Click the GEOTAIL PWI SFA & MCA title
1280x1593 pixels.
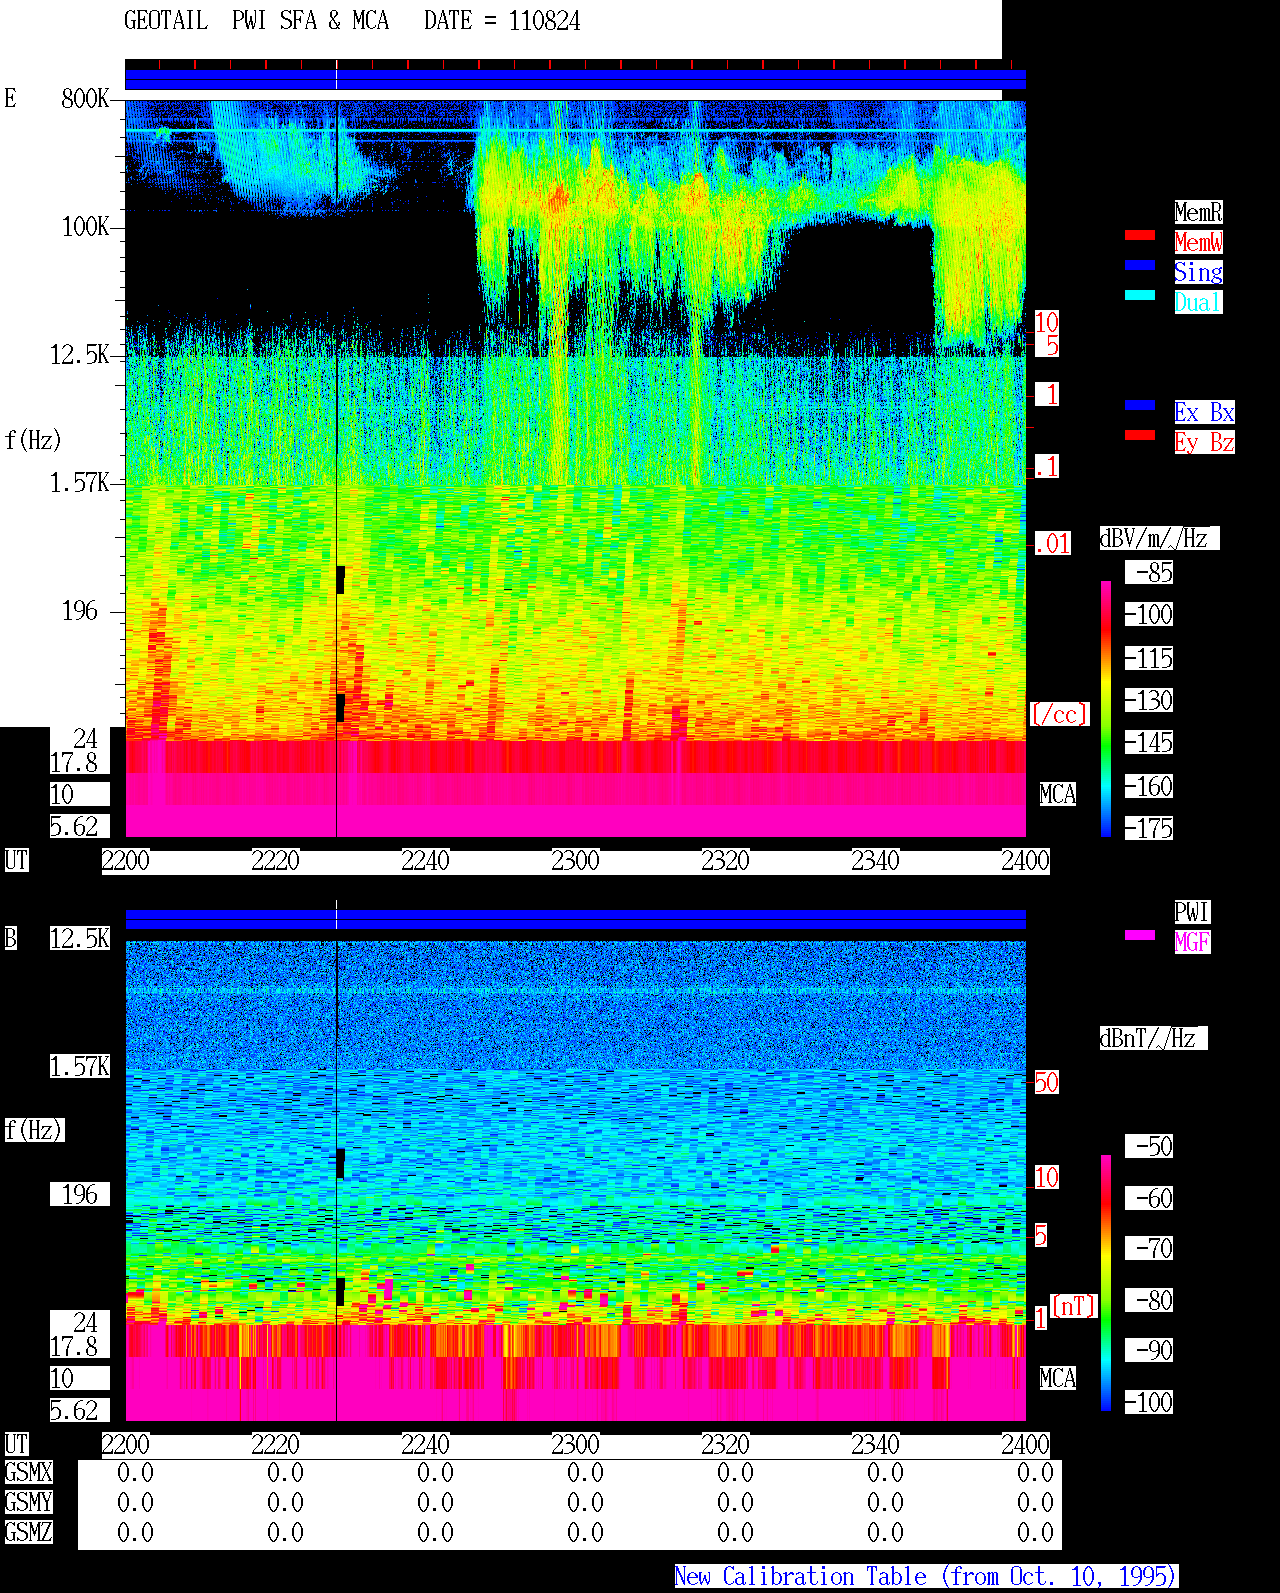coord(352,21)
